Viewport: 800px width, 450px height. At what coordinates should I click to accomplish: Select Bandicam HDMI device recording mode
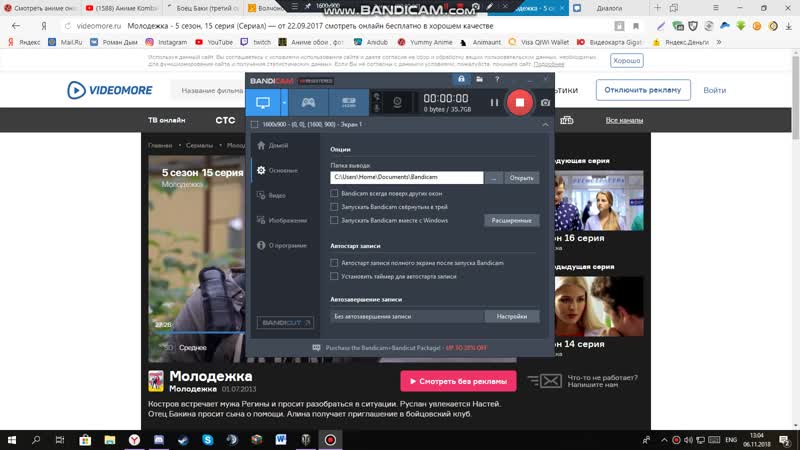pyautogui.click(x=349, y=103)
